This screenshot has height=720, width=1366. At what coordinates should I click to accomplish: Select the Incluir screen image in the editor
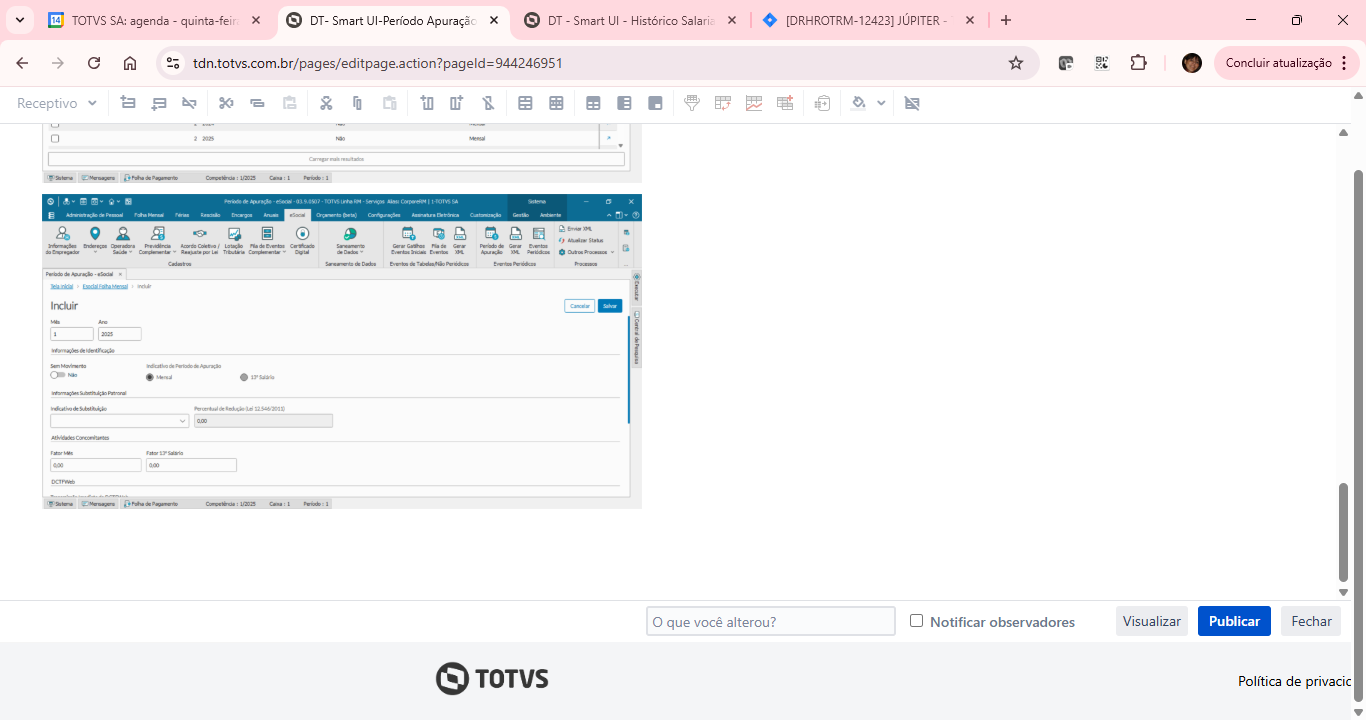click(x=342, y=351)
